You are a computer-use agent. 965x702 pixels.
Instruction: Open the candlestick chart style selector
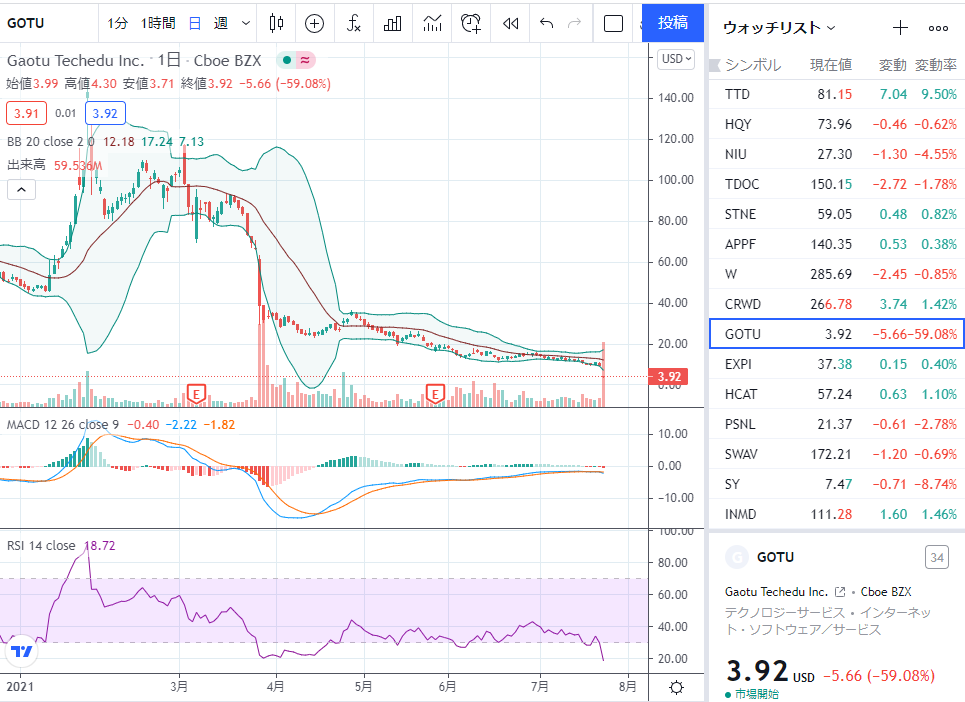[x=277, y=23]
